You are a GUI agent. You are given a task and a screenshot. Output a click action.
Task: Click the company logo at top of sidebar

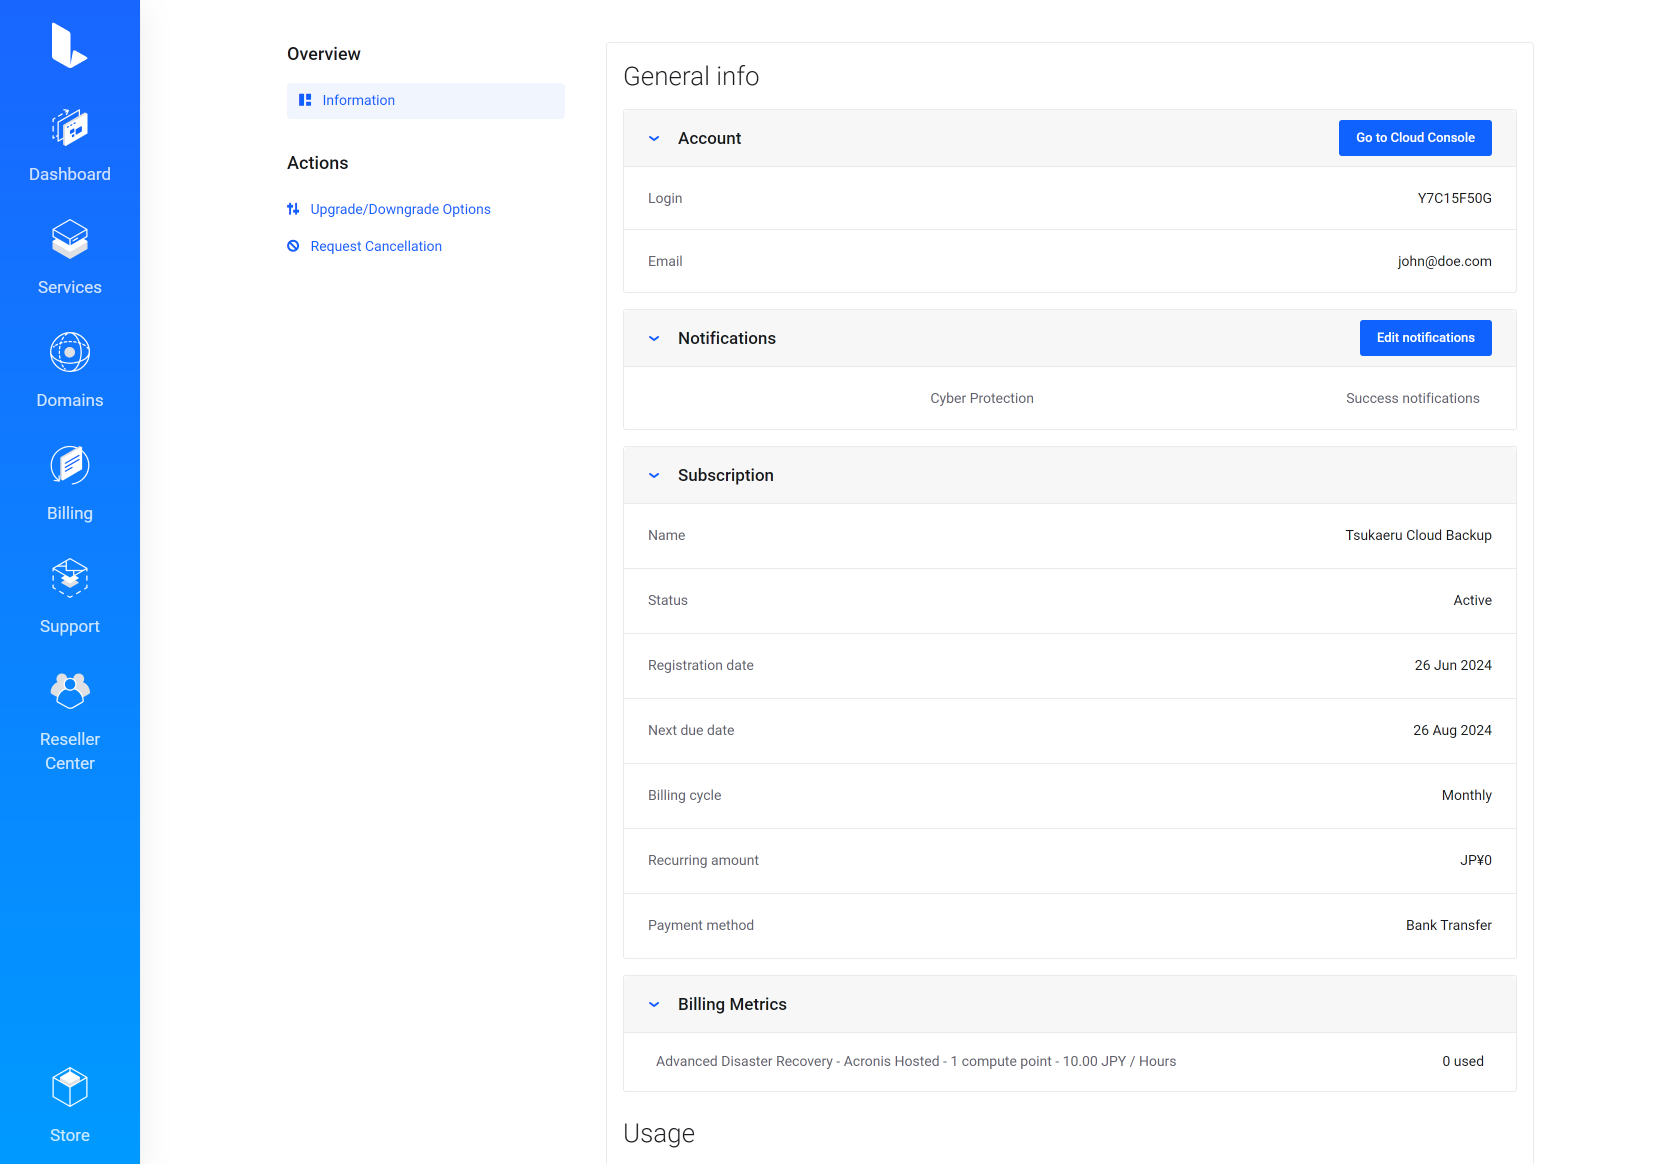click(69, 45)
